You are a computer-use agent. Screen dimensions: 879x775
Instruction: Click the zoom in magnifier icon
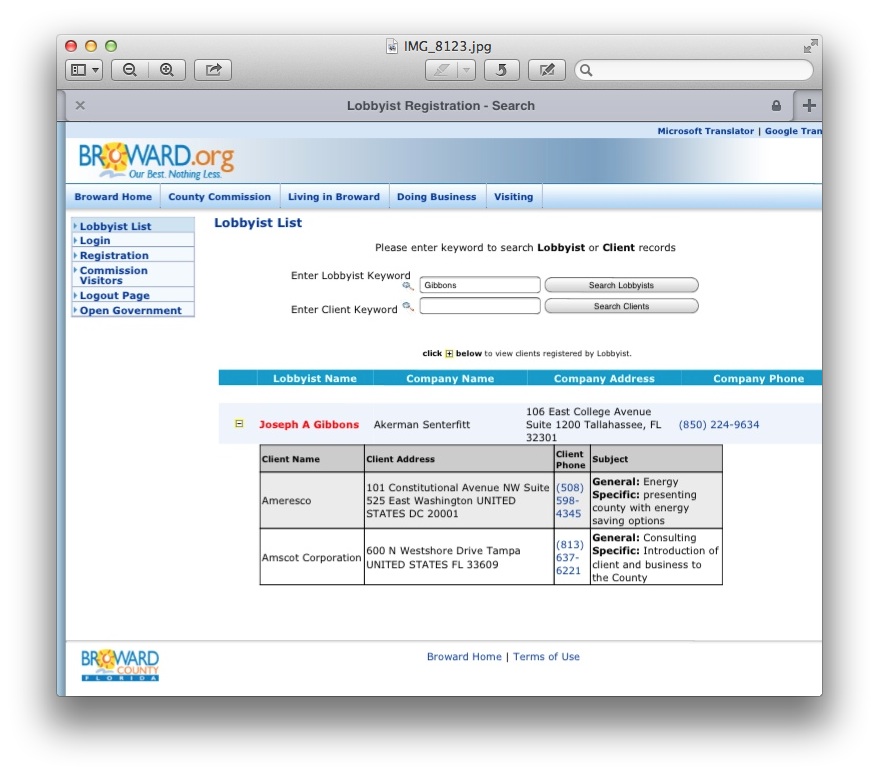pyautogui.click(x=167, y=70)
